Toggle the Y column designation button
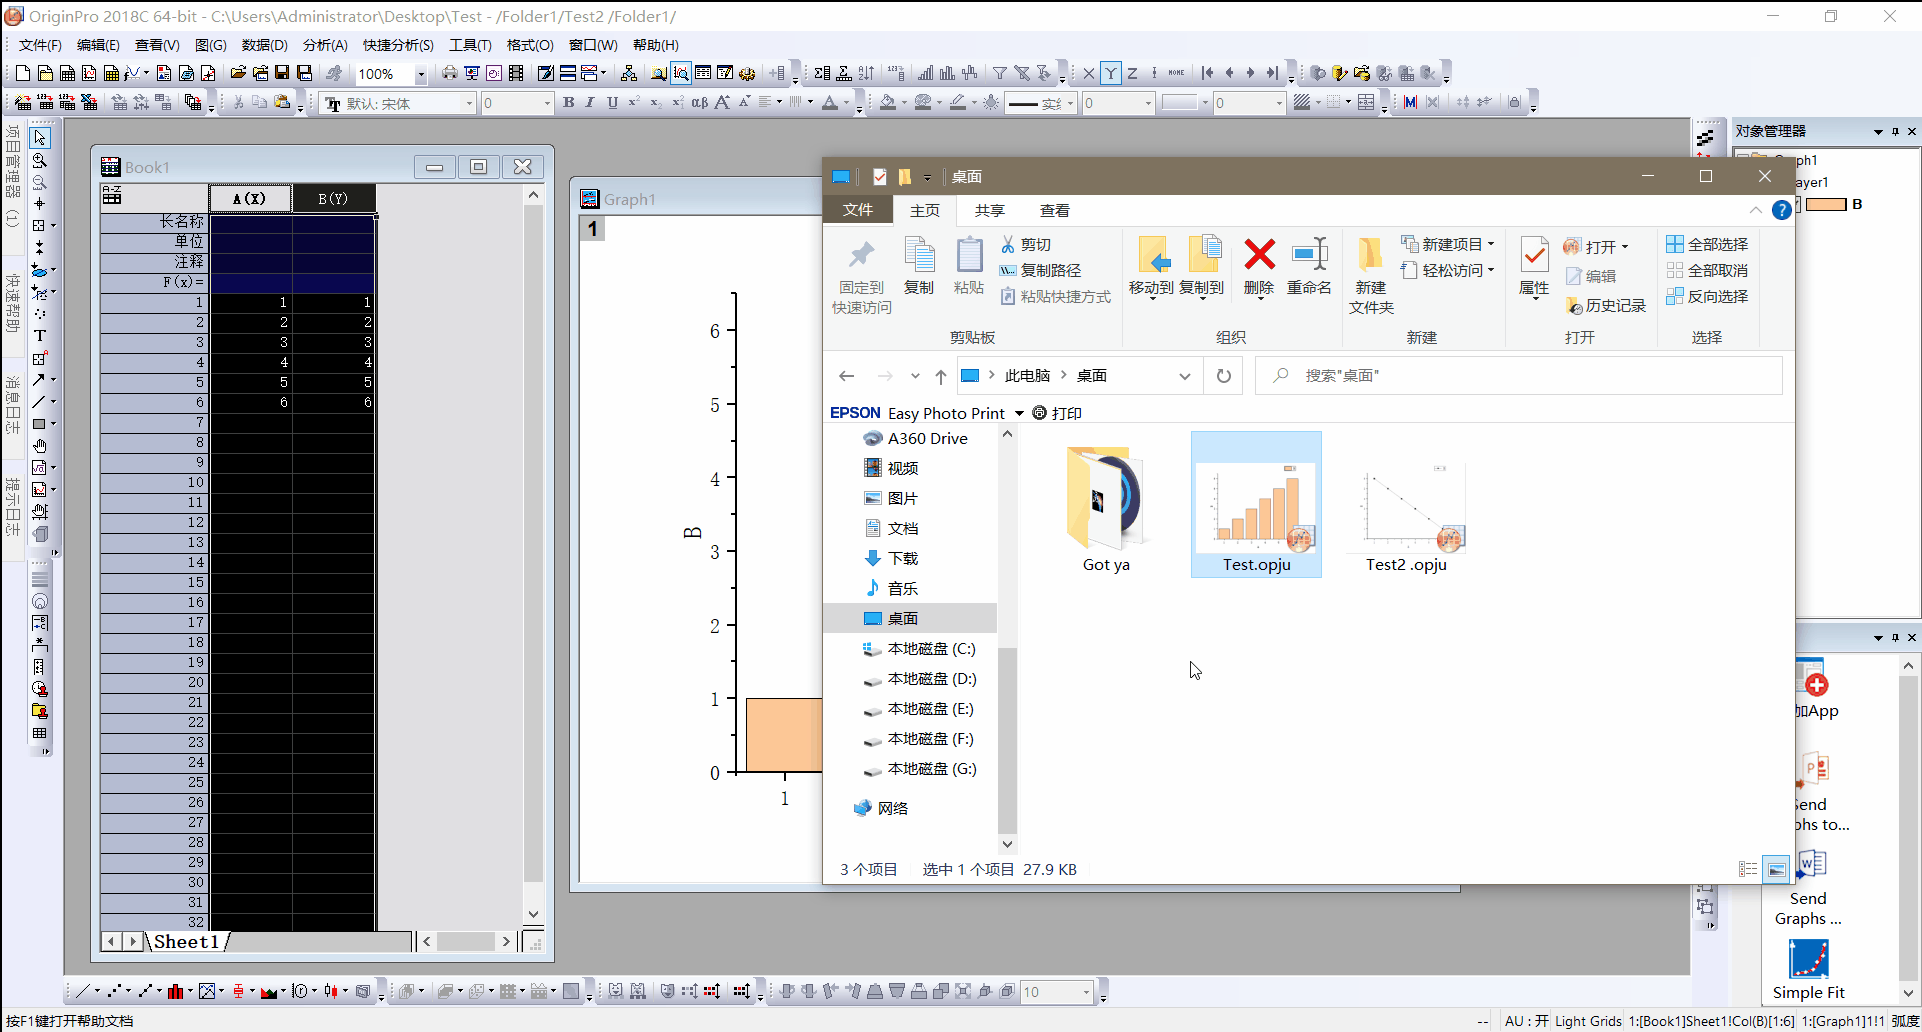The width and height of the screenshot is (1922, 1032). tap(1111, 73)
